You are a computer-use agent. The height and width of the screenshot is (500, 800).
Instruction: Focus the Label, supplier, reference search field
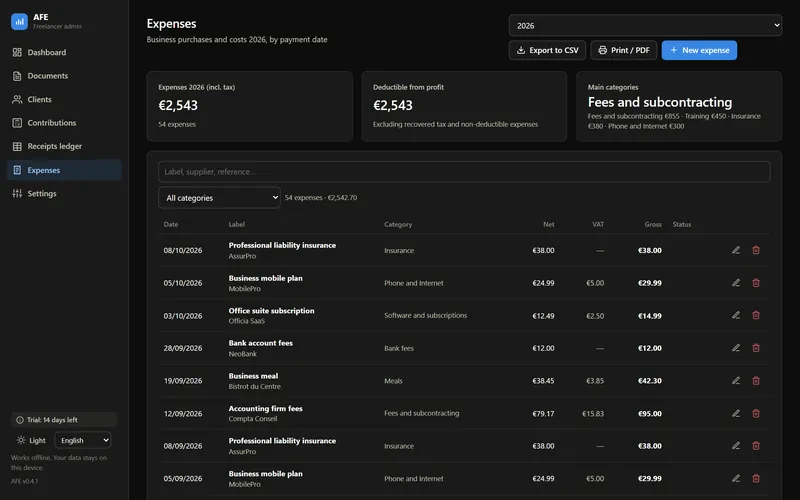464,171
